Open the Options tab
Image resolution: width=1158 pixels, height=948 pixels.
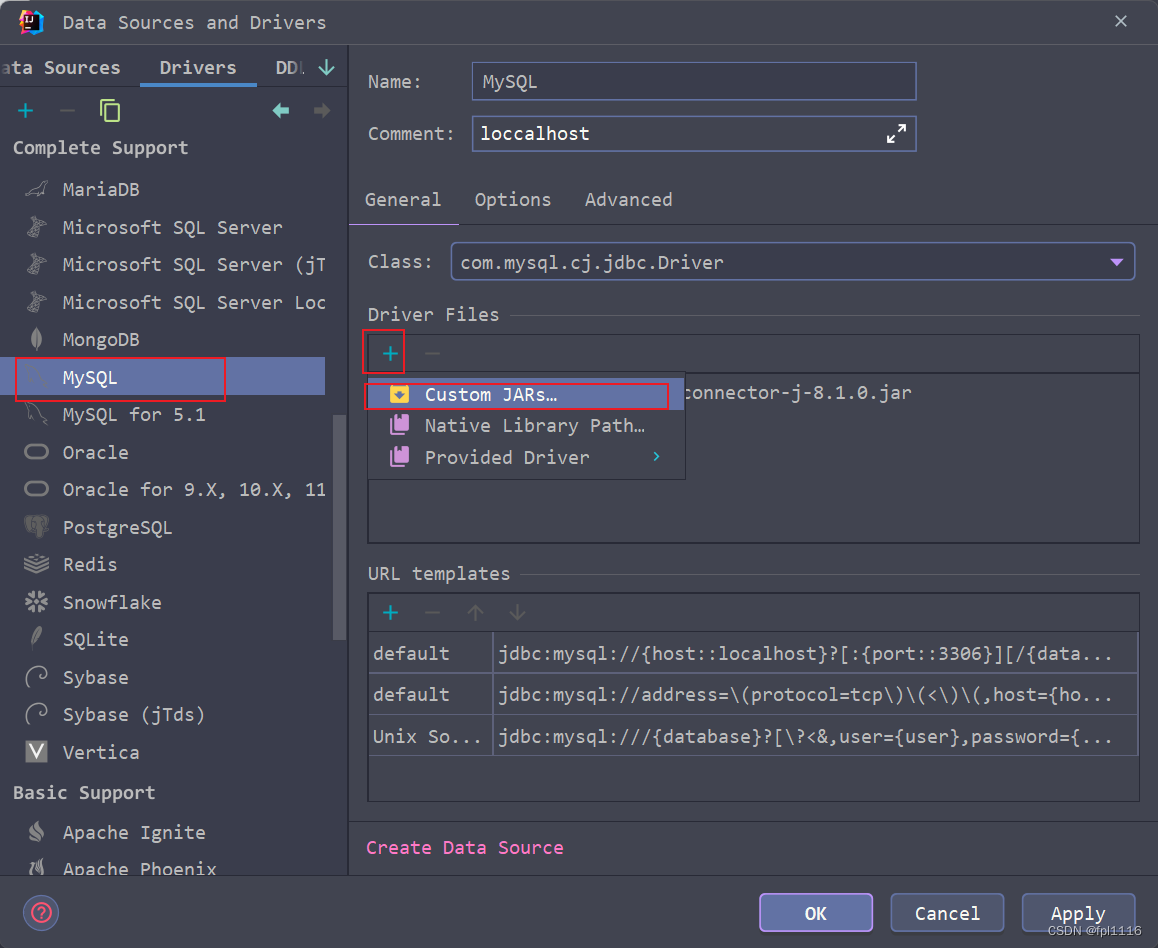coord(513,199)
